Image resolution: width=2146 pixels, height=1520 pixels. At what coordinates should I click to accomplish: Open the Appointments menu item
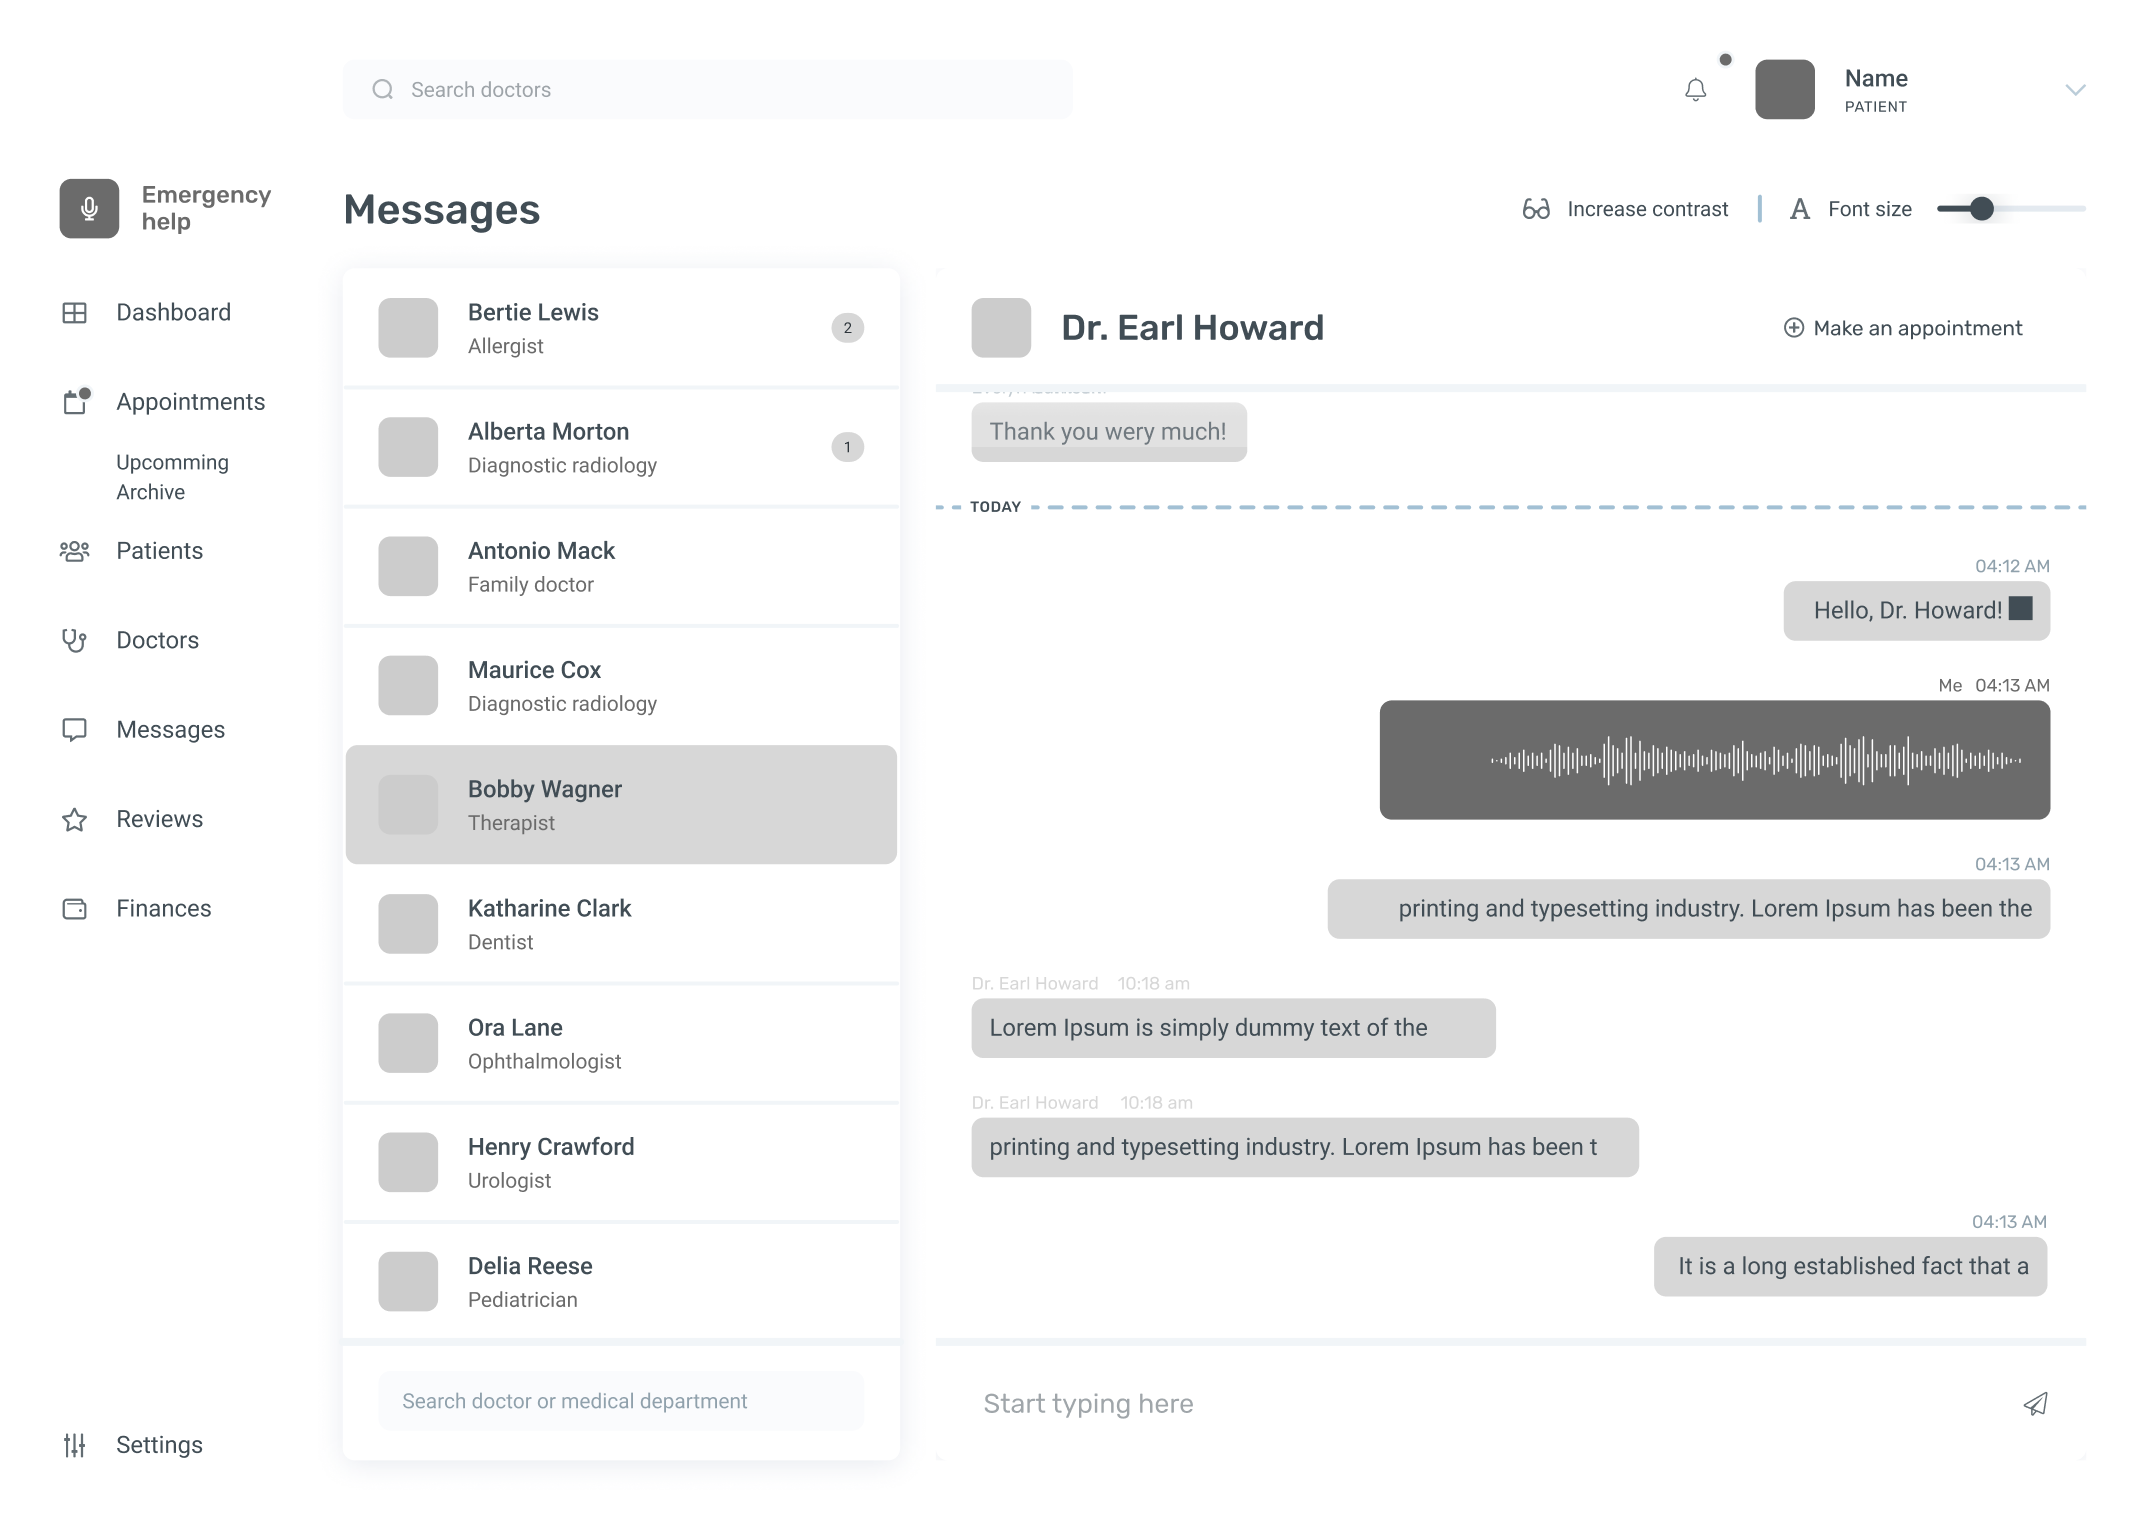click(x=190, y=402)
